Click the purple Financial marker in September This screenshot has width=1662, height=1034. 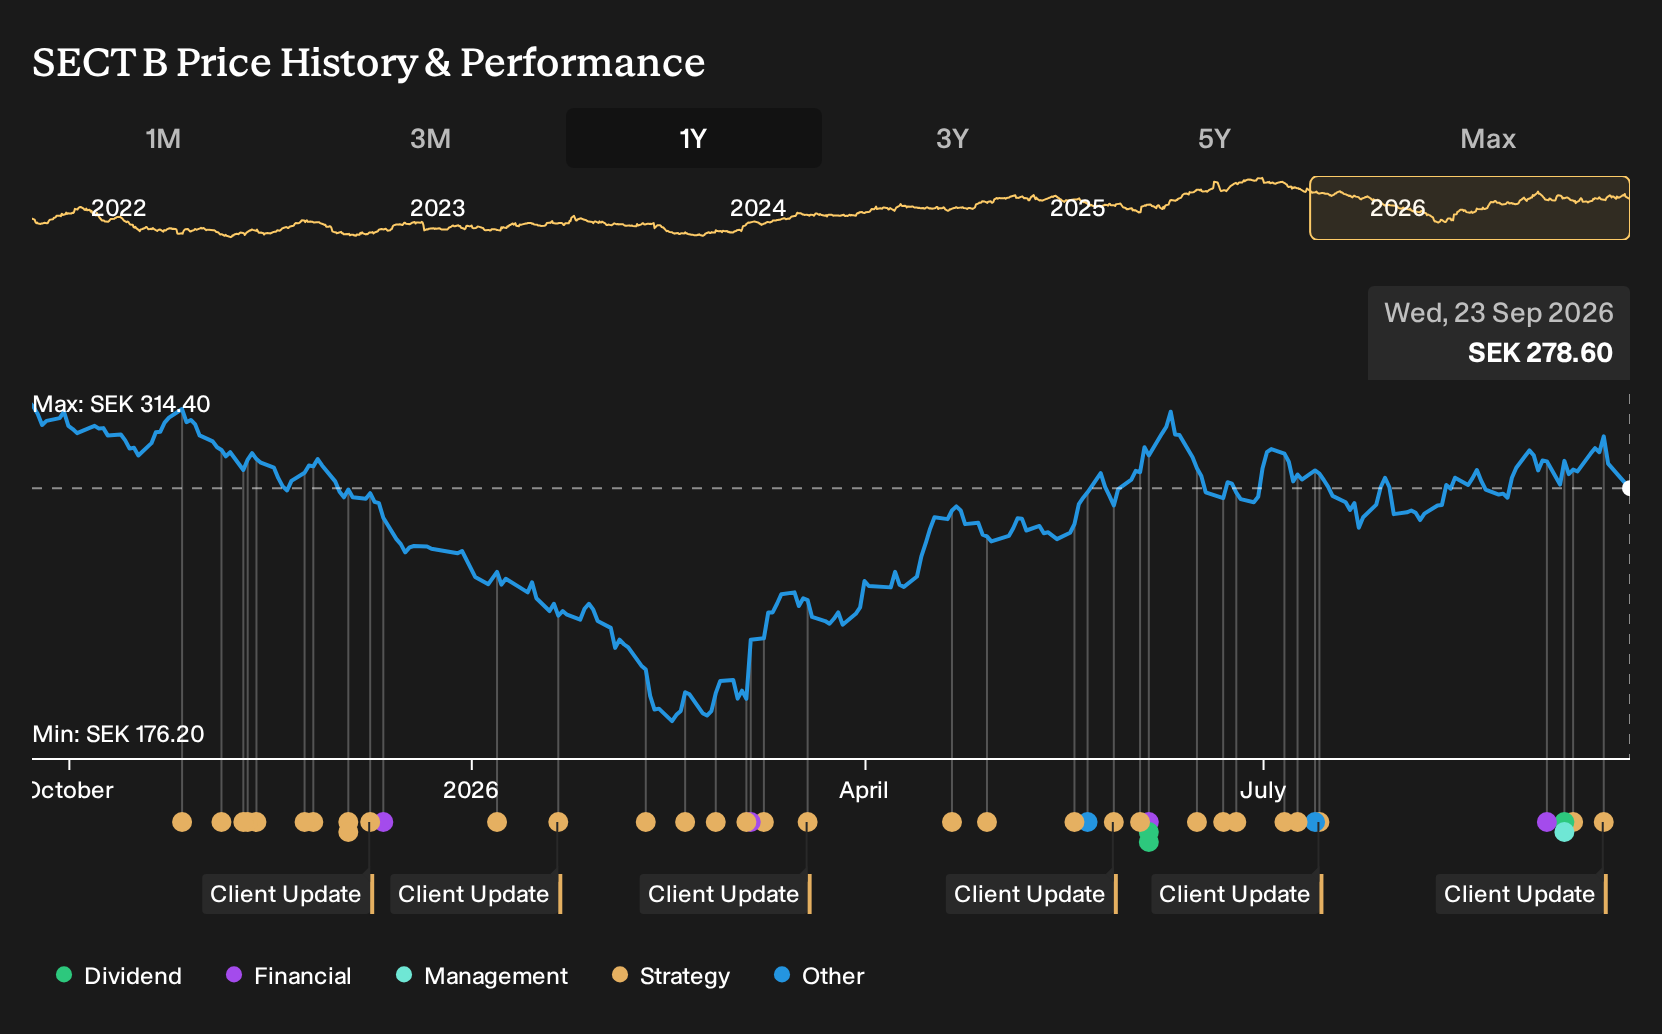pos(1546,822)
